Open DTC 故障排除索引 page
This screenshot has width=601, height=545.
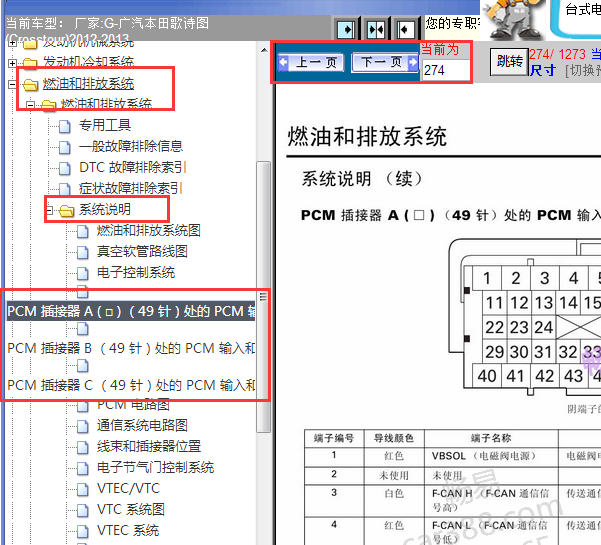(133, 167)
